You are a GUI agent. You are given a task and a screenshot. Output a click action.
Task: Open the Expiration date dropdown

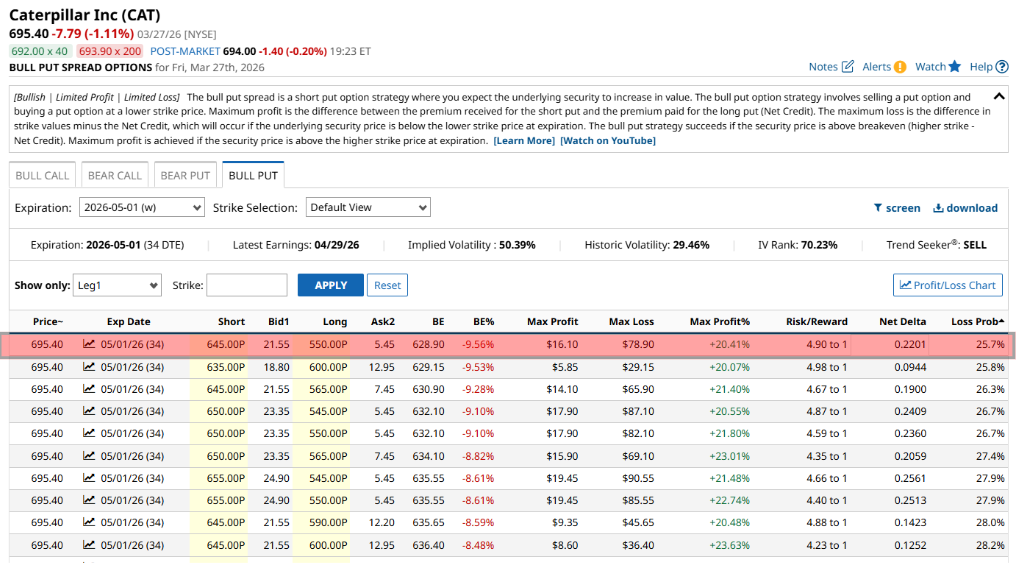141,208
